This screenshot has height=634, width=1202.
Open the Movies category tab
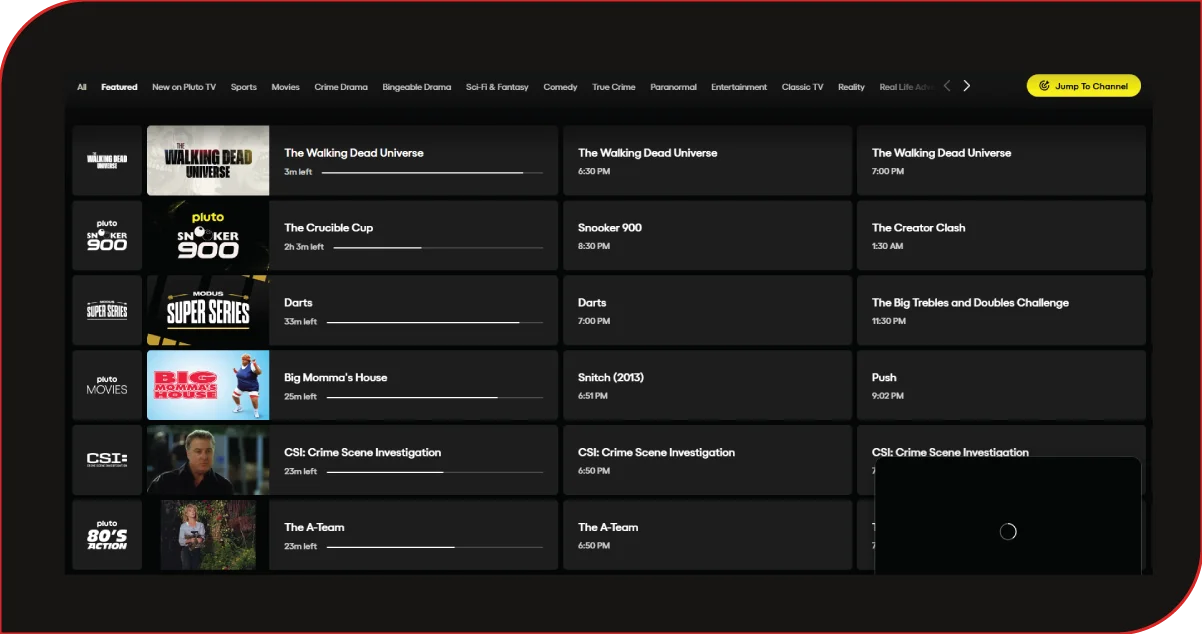point(285,87)
